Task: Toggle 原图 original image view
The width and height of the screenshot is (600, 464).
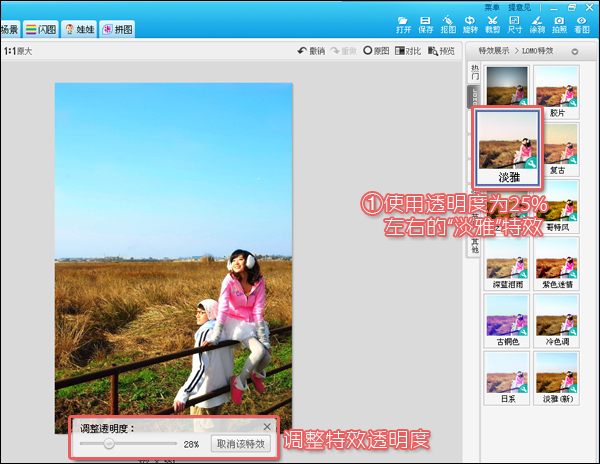Action: pyautogui.click(x=375, y=51)
